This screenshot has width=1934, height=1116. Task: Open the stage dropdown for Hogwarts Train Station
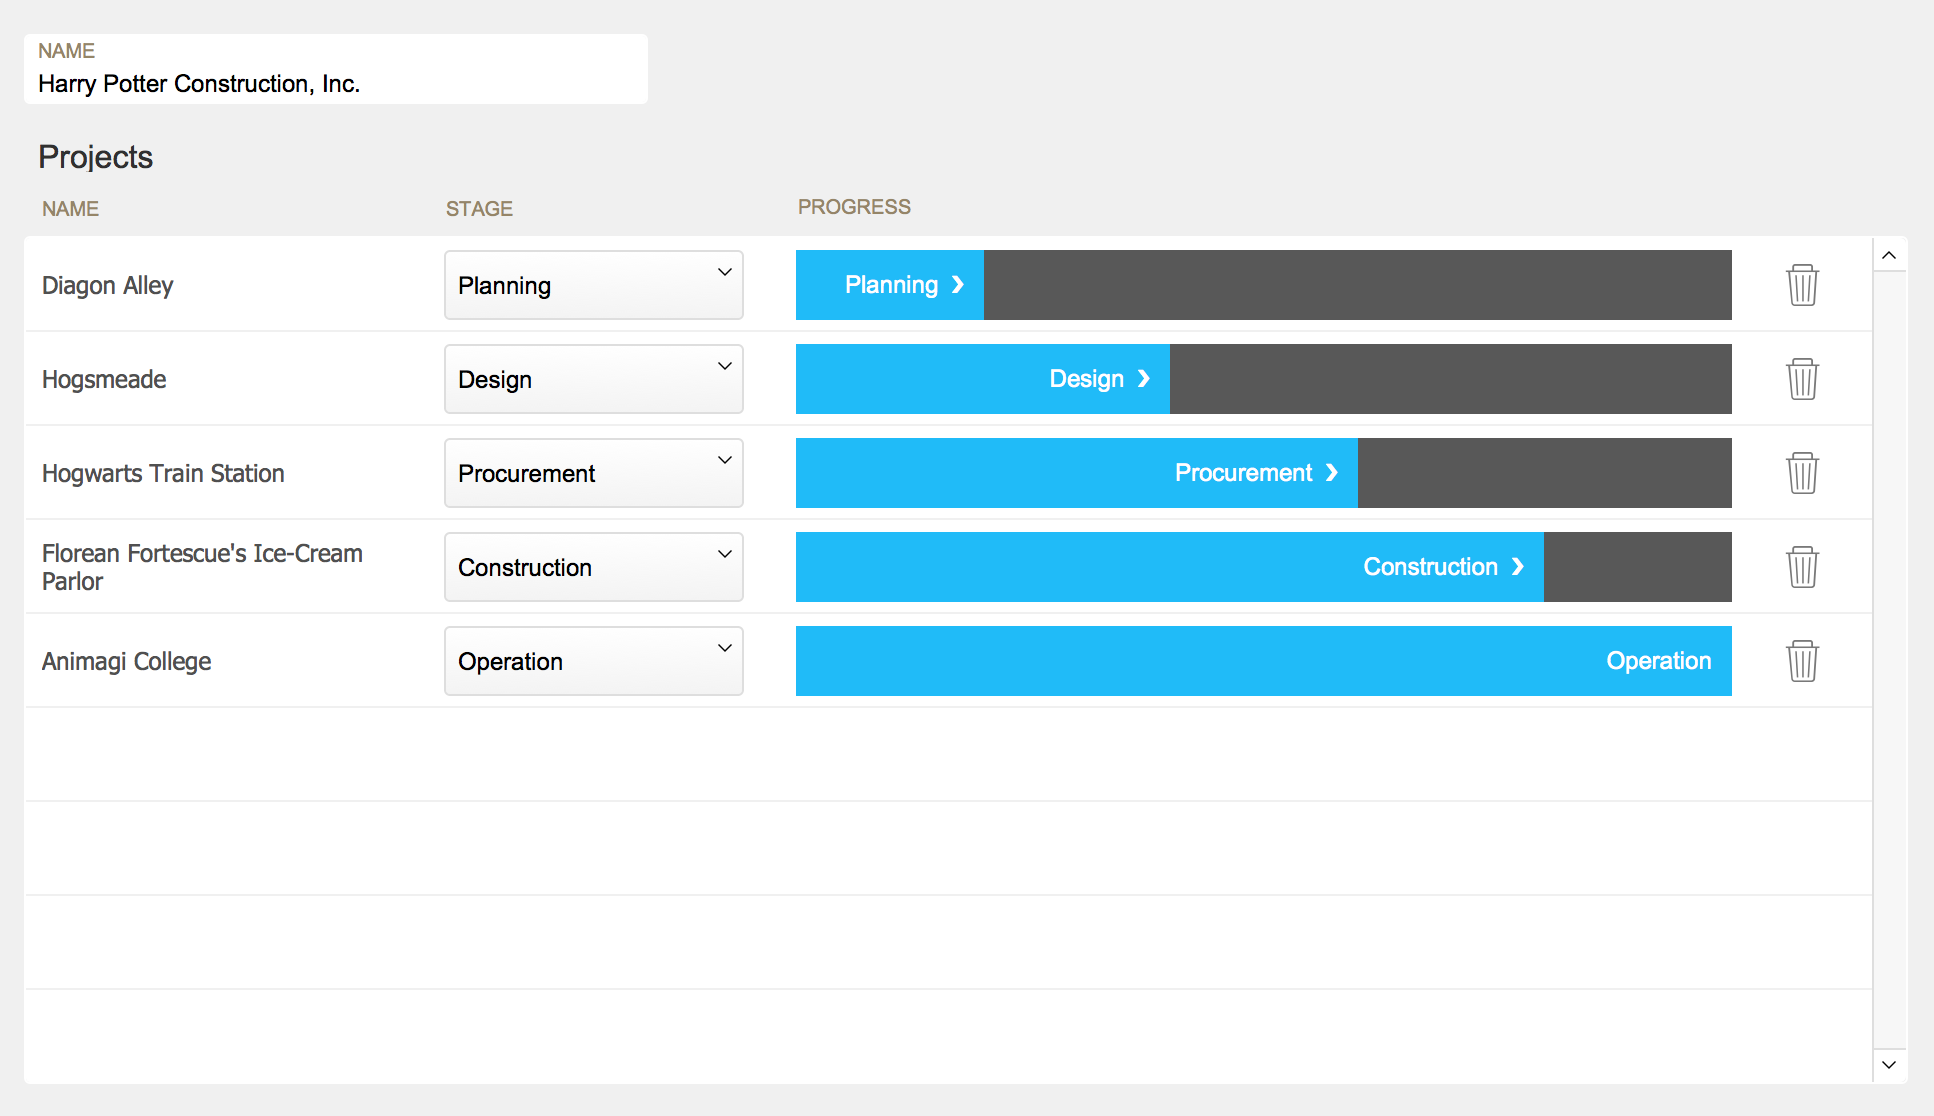point(592,470)
